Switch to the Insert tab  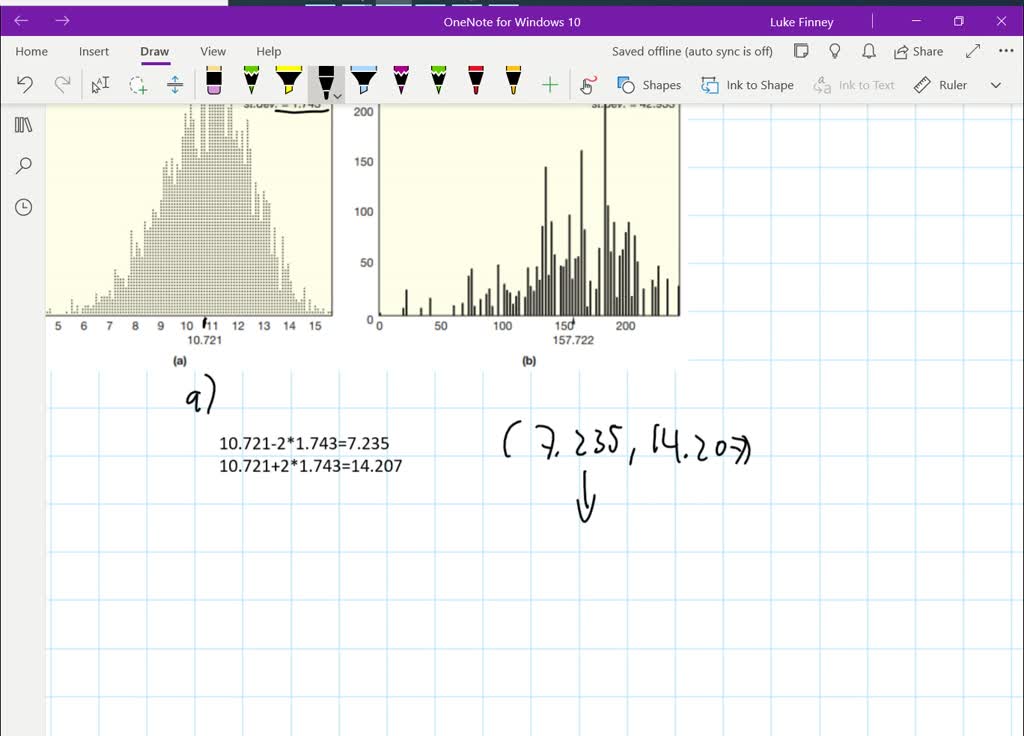[x=94, y=51]
